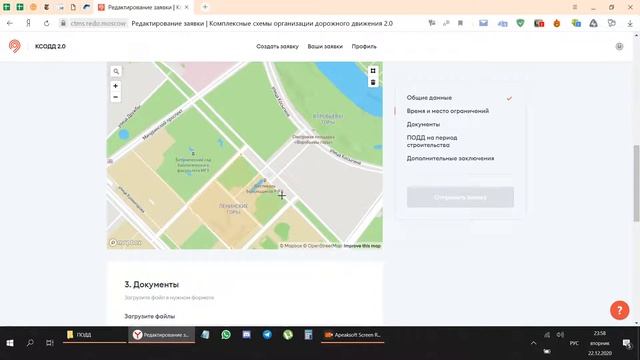Zoom in on the map with plus

116,86
